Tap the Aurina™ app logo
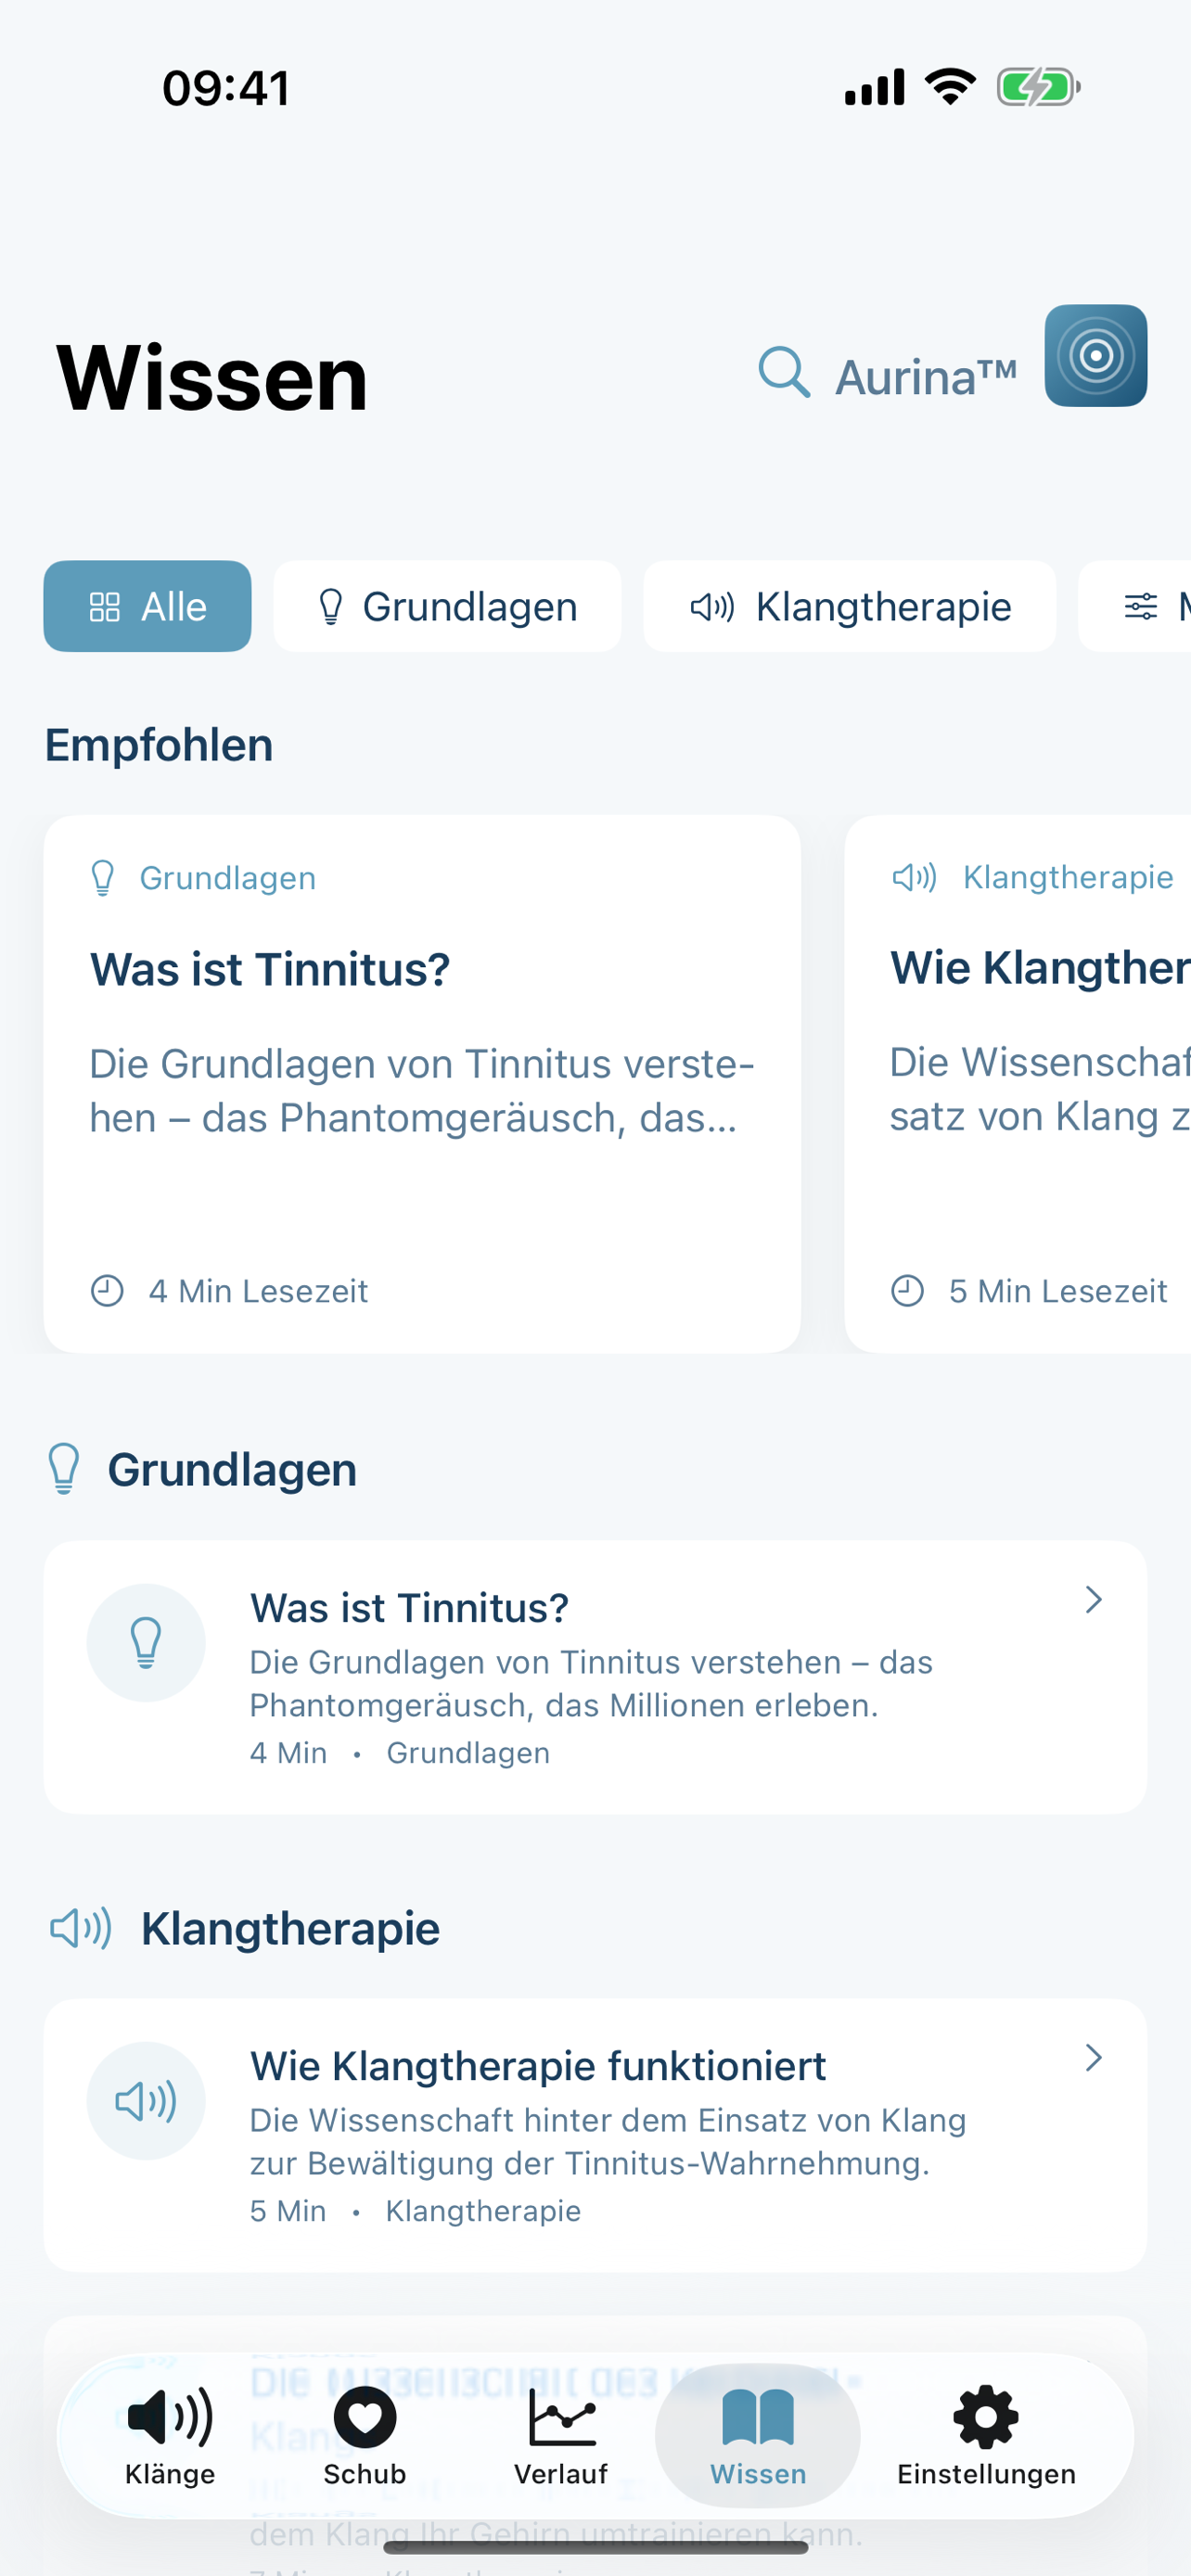 (x=1096, y=357)
